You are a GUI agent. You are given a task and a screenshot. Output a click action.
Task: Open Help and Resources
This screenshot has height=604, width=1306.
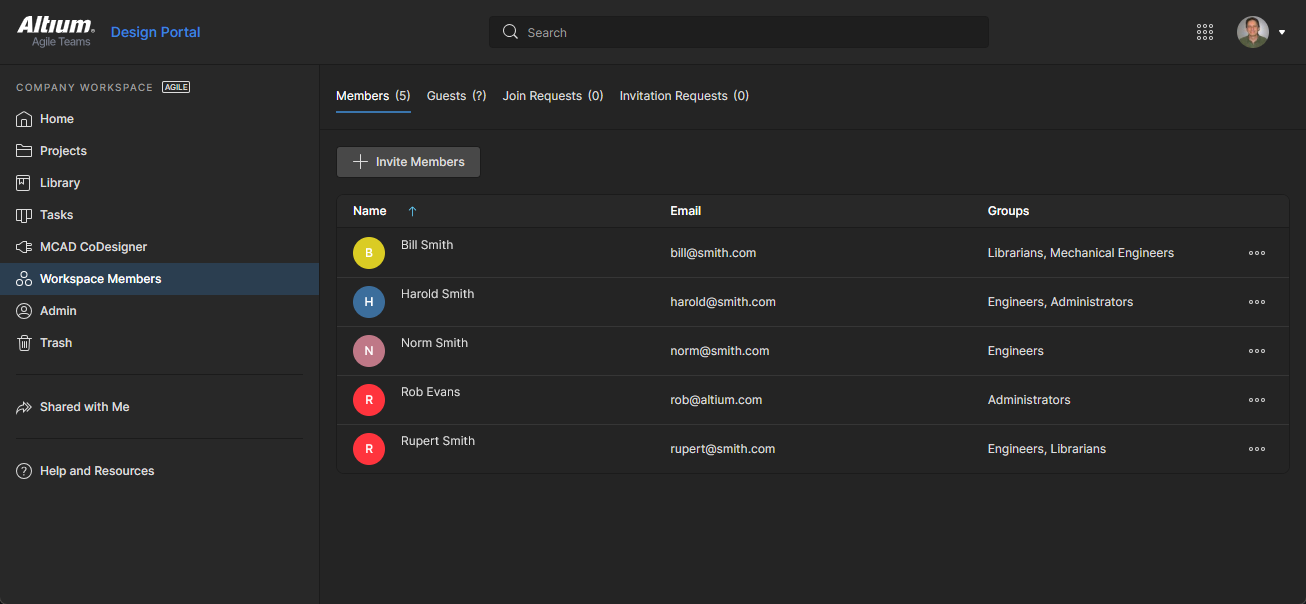click(97, 470)
